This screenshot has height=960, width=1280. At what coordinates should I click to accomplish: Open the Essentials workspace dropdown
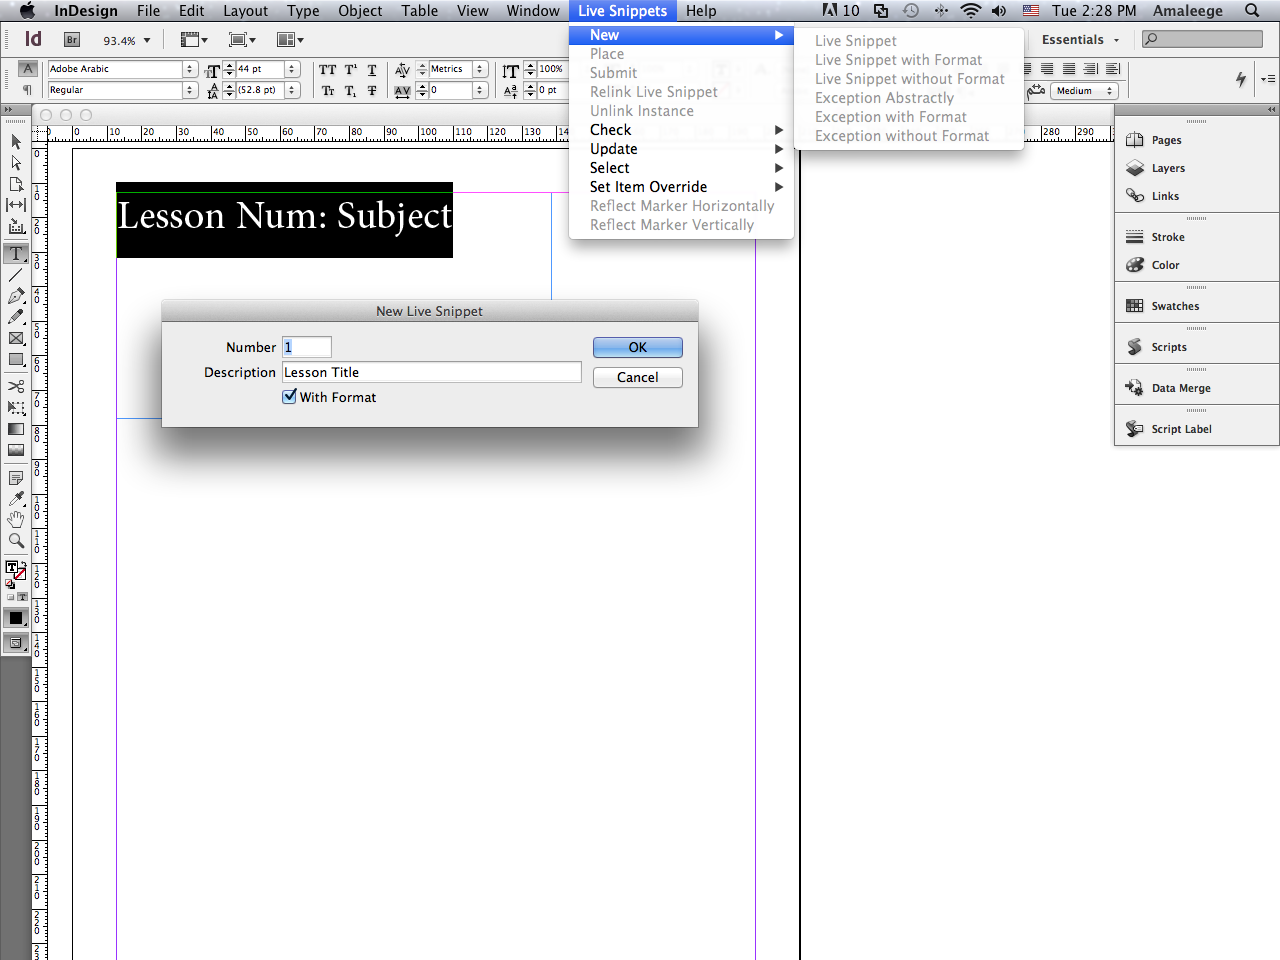pyautogui.click(x=1080, y=40)
